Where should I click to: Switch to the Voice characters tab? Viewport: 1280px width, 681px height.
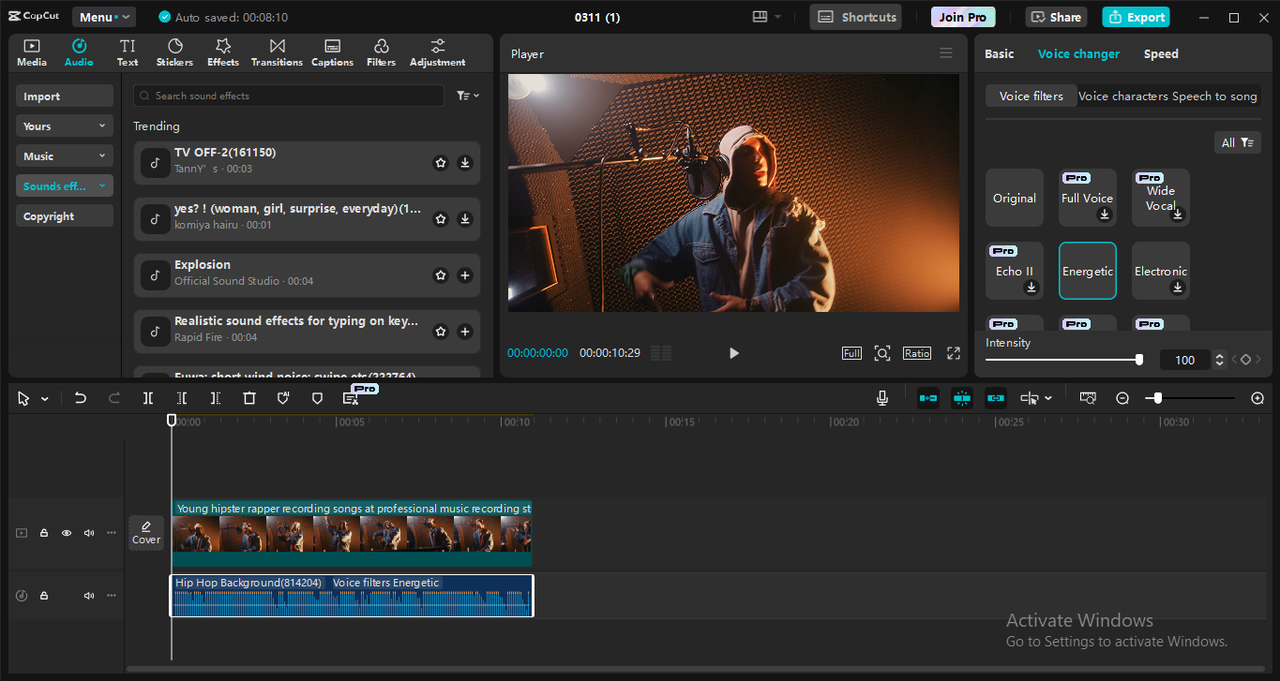pos(1123,96)
